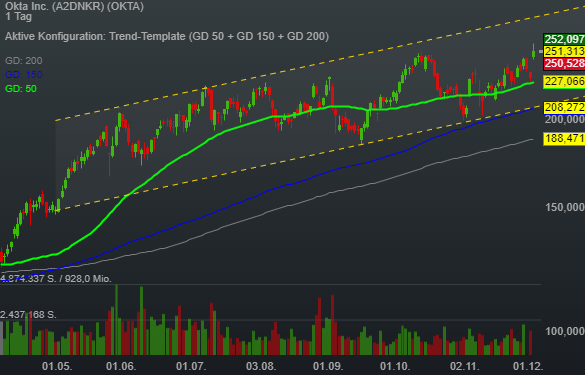
Task: Click the yellow 251,313 price label
Action: tap(564, 51)
